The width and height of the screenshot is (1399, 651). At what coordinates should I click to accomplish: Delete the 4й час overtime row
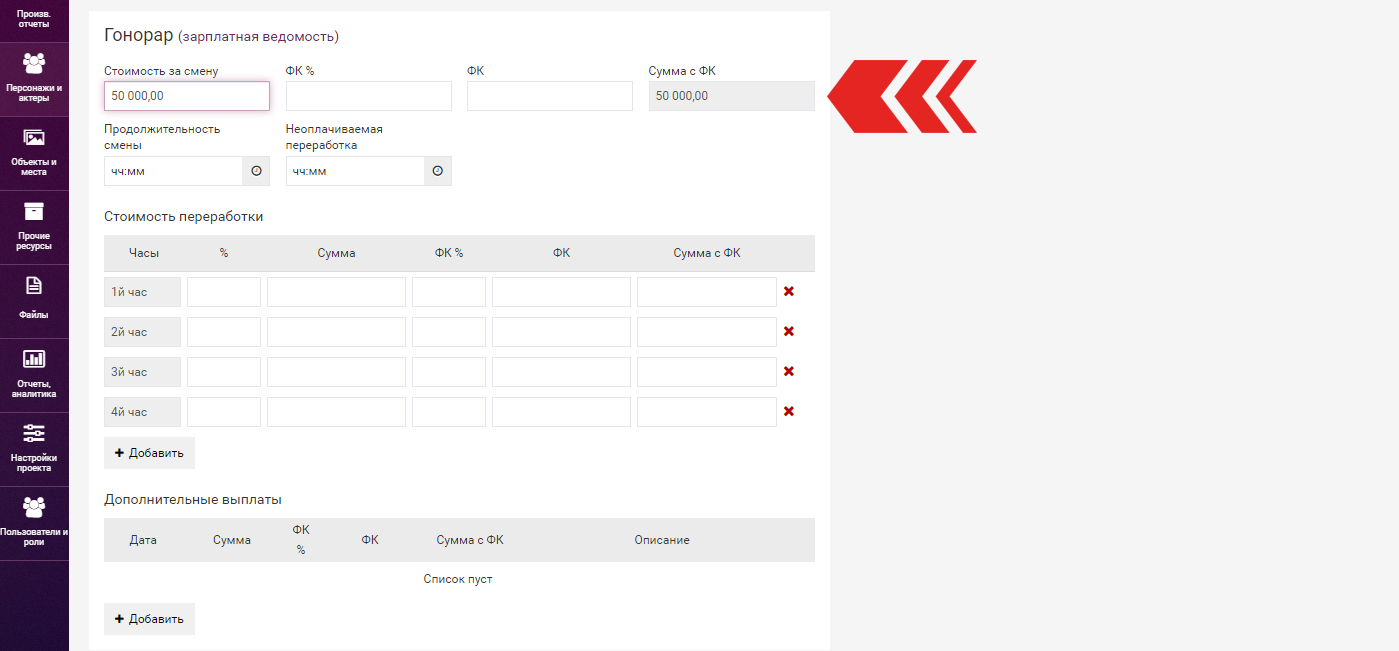tap(788, 411)
